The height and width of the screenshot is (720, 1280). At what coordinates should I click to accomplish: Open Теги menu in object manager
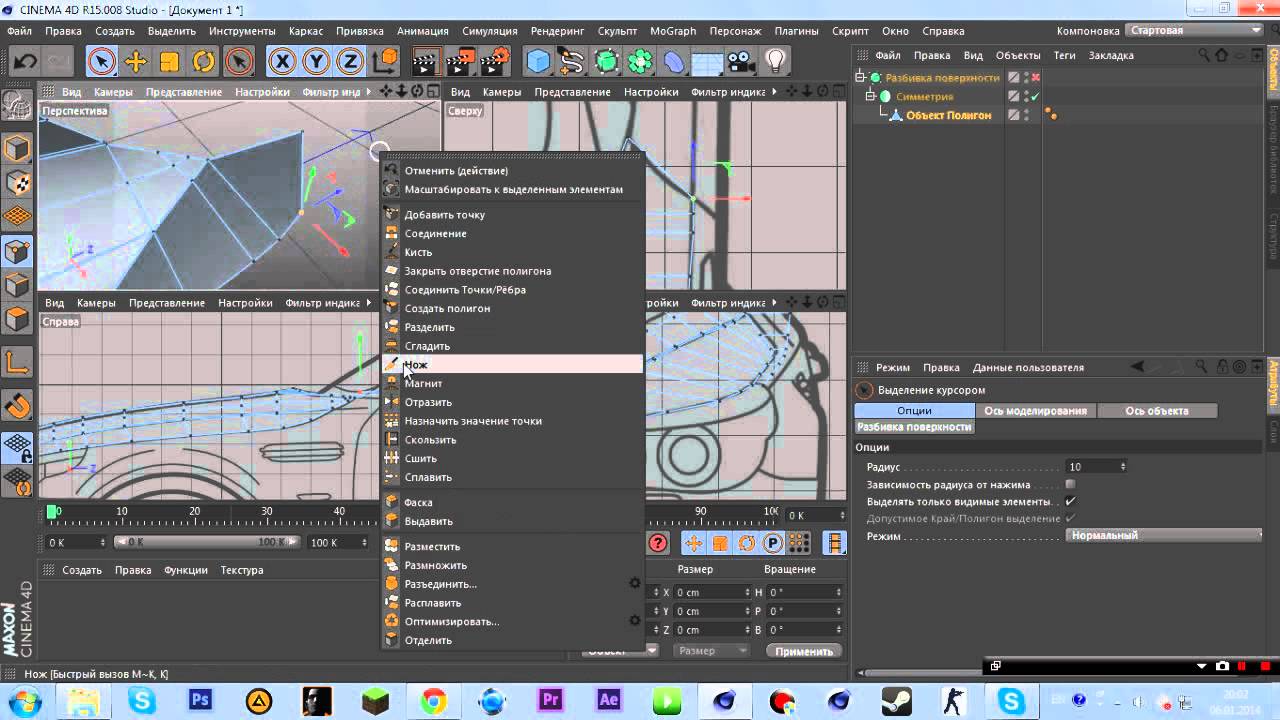pyautogui.click(x=1064, y=55)
